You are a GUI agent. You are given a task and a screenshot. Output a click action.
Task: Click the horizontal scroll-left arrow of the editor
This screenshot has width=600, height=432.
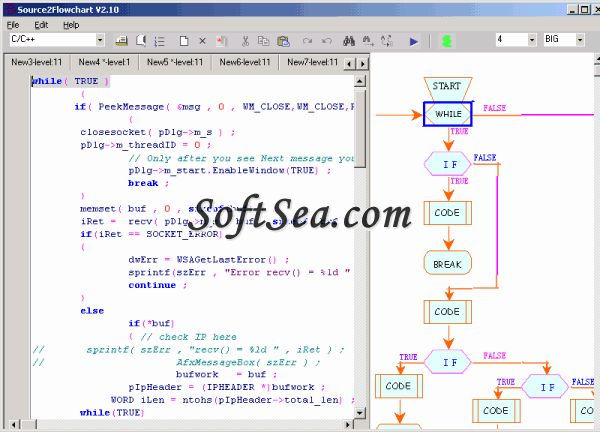tap(14, 424)
